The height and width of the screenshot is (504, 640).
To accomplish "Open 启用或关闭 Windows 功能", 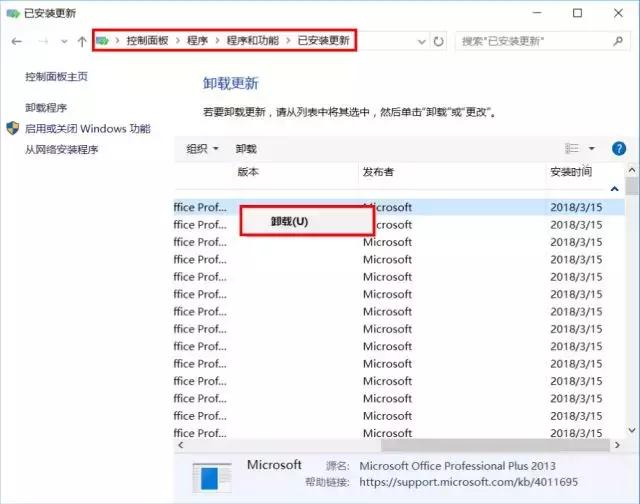I will click(87, 128).
